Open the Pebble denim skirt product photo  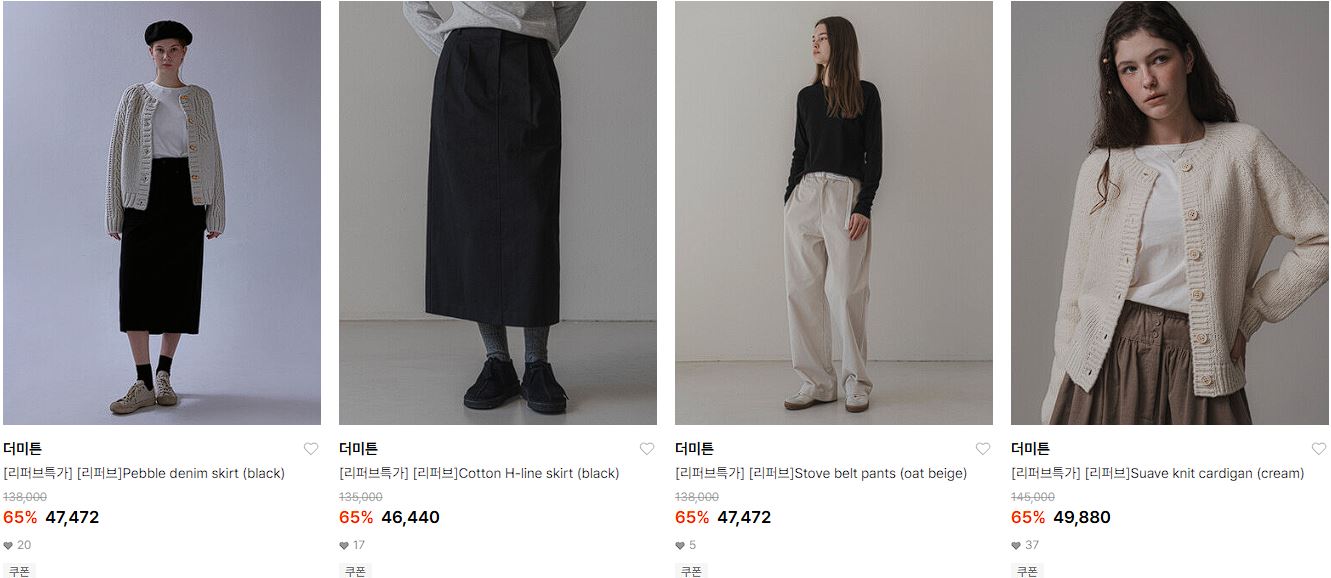(x=162, y=213)
